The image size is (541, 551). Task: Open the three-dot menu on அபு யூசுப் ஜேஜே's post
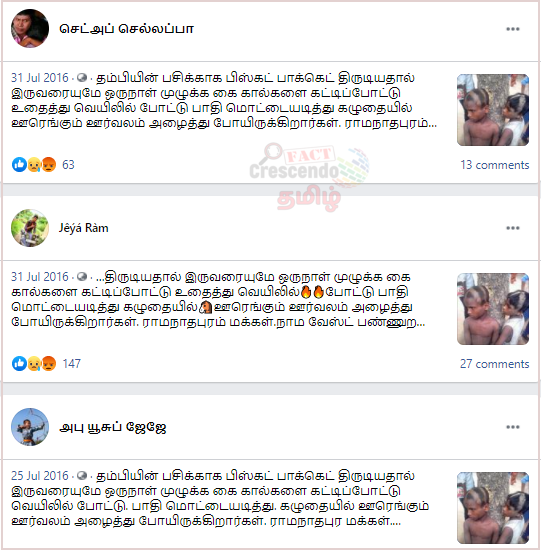pyautogui.click(x=513, y=427)
